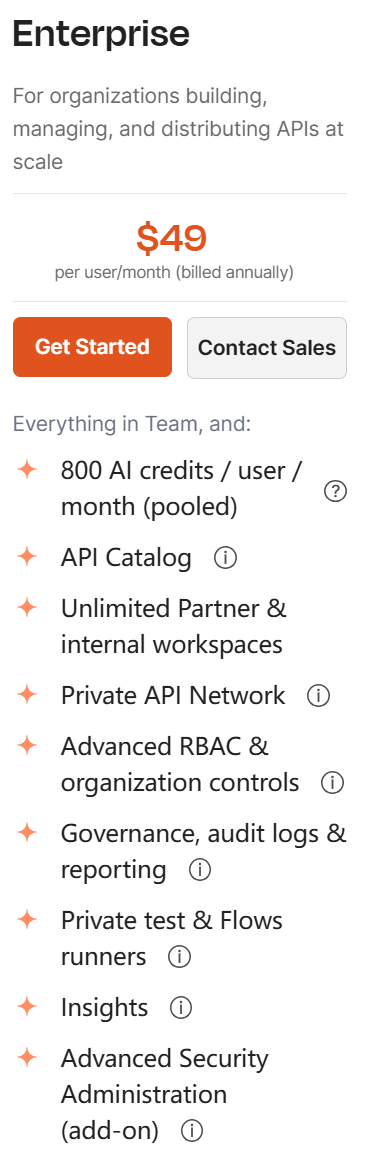366x1170 pixels.
Task: Click 'Unlimited Partner & internal workspaces' feature text
Action: (x=174, y=626)
